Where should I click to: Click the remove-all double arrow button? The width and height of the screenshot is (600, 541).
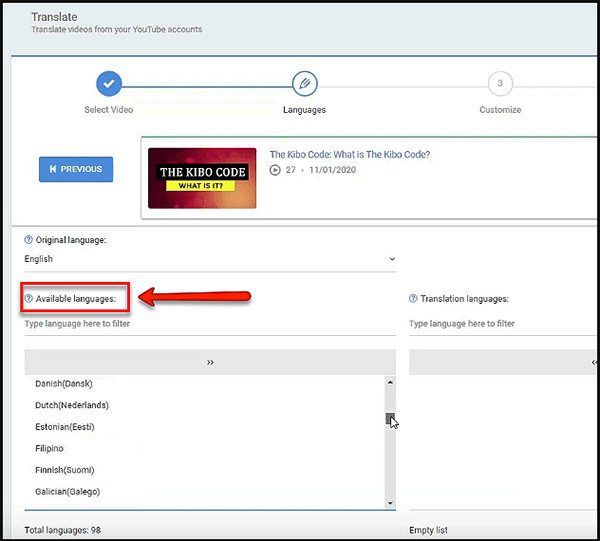pyautogui.click(x=503, y=362)
